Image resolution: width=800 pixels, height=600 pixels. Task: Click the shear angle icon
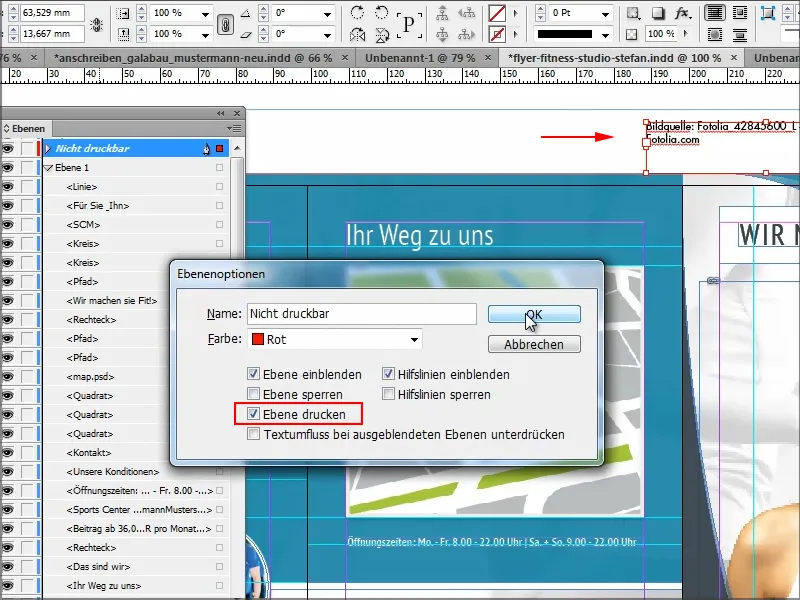click(246, 35)
